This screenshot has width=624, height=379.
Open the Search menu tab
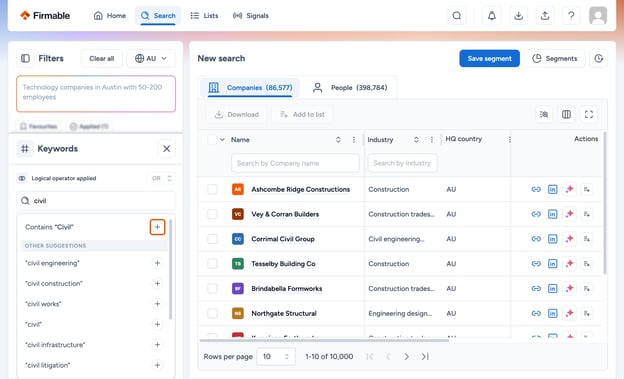[x=158, y=16]
